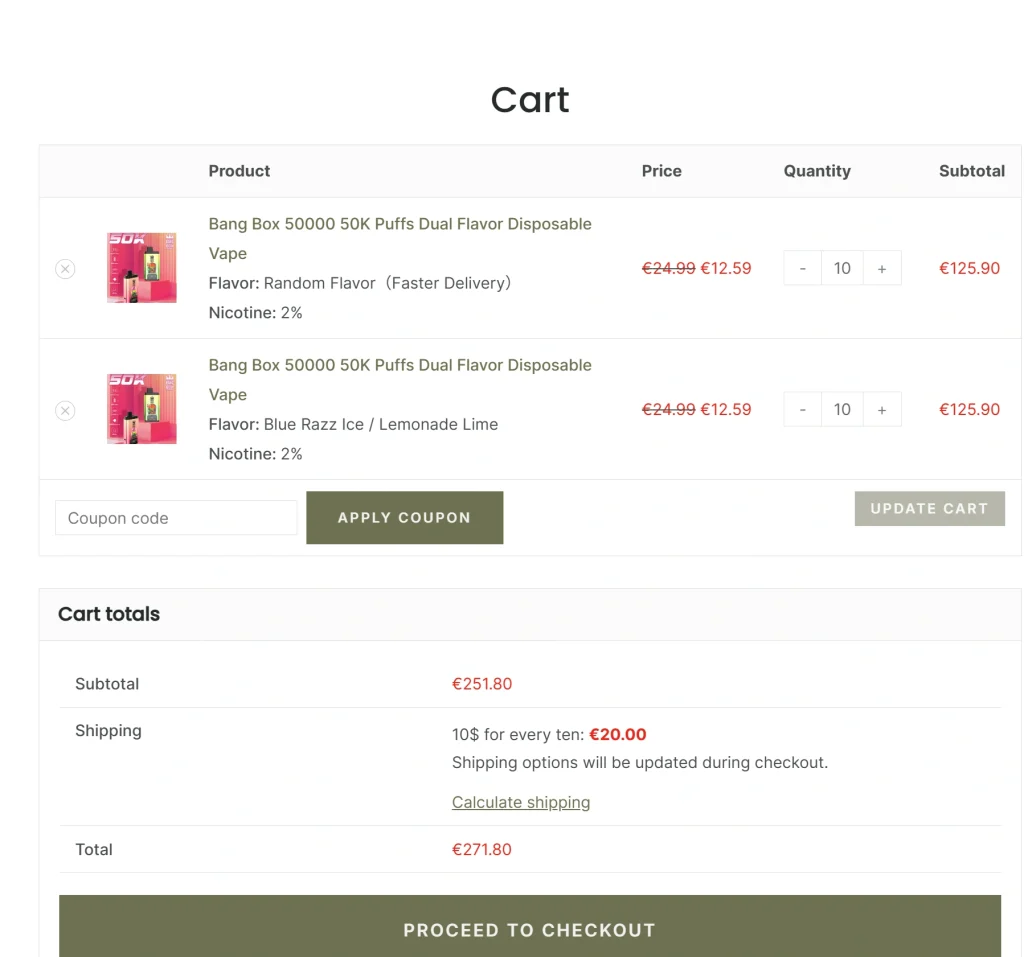Remove the Random Flavor item from cart
The height and width of the screenshot is (957, 1024).
click(x=65, y=268)
